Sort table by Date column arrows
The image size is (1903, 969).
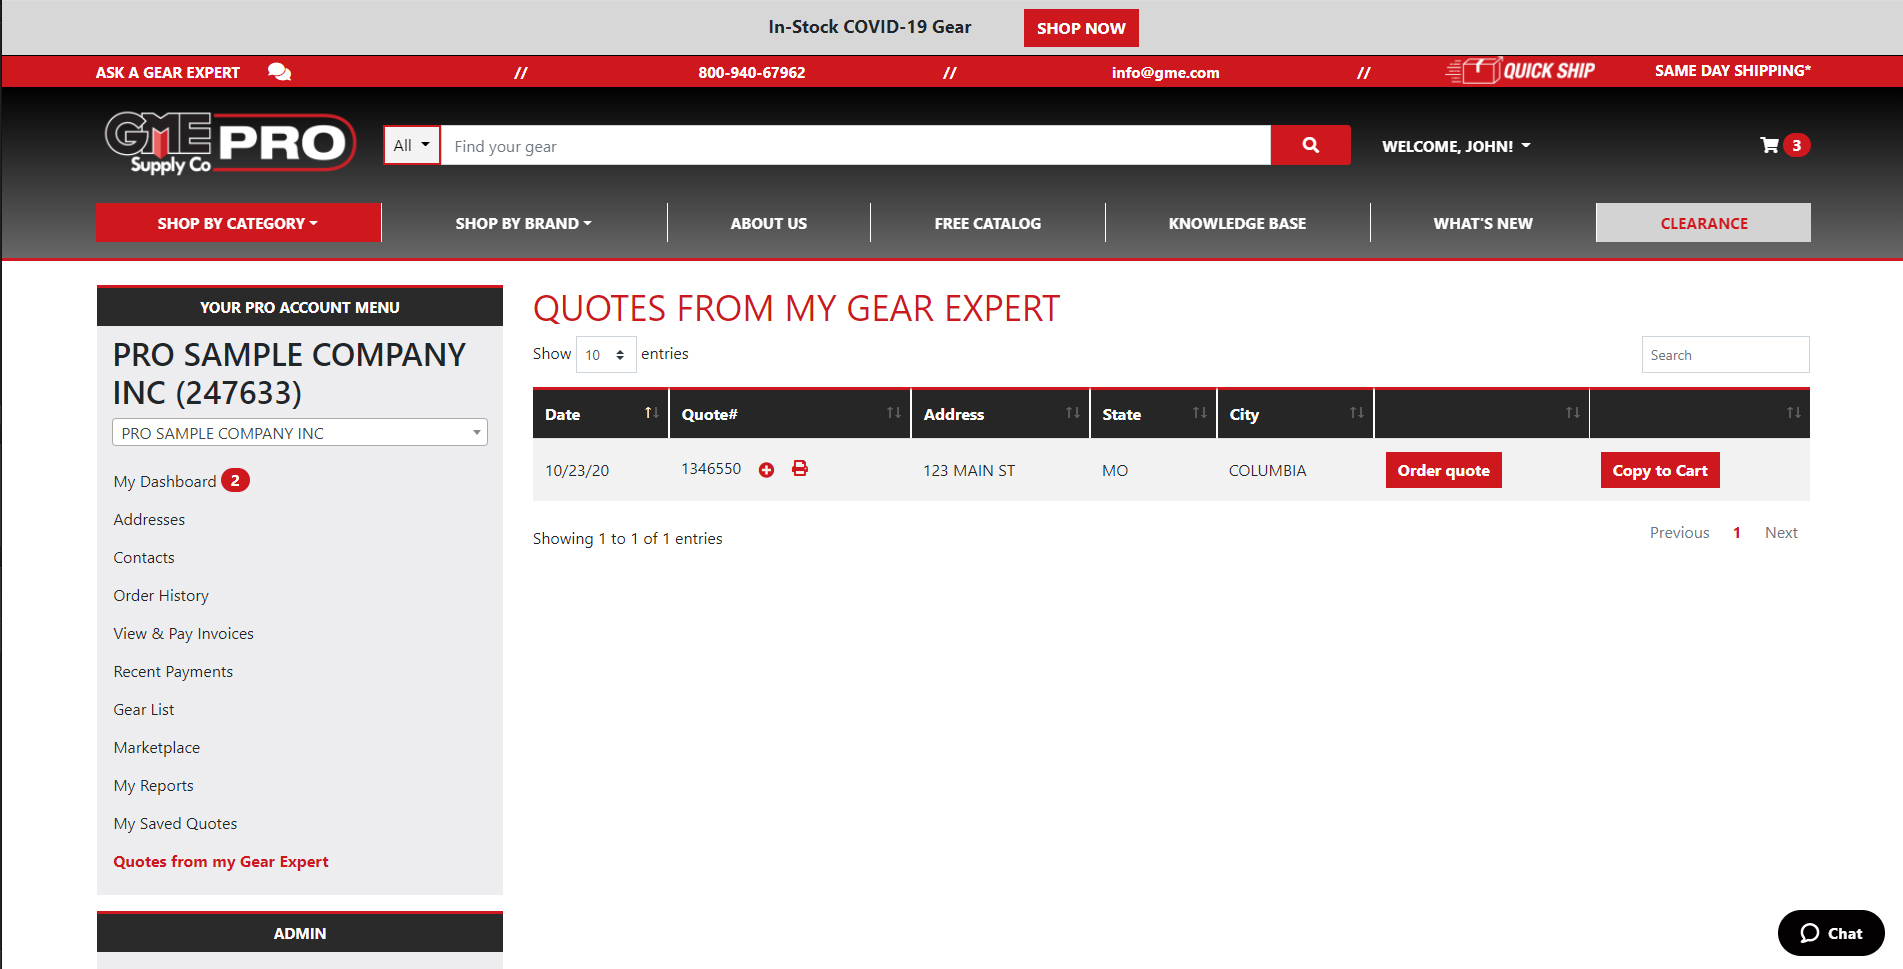[651, 413]
